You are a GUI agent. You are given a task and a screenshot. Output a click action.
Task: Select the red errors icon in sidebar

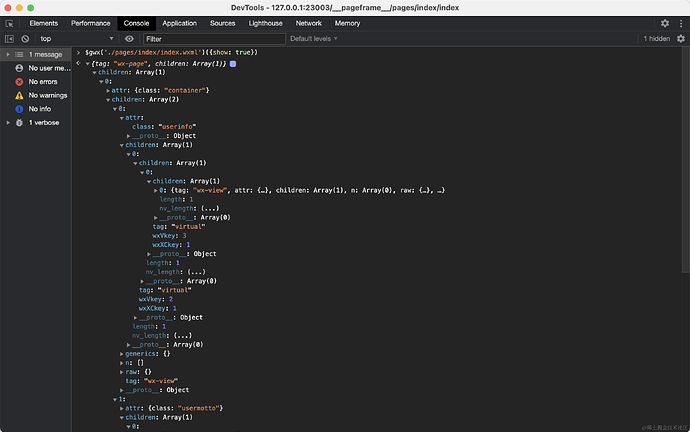pyautogui.click(x=19, y=82)
